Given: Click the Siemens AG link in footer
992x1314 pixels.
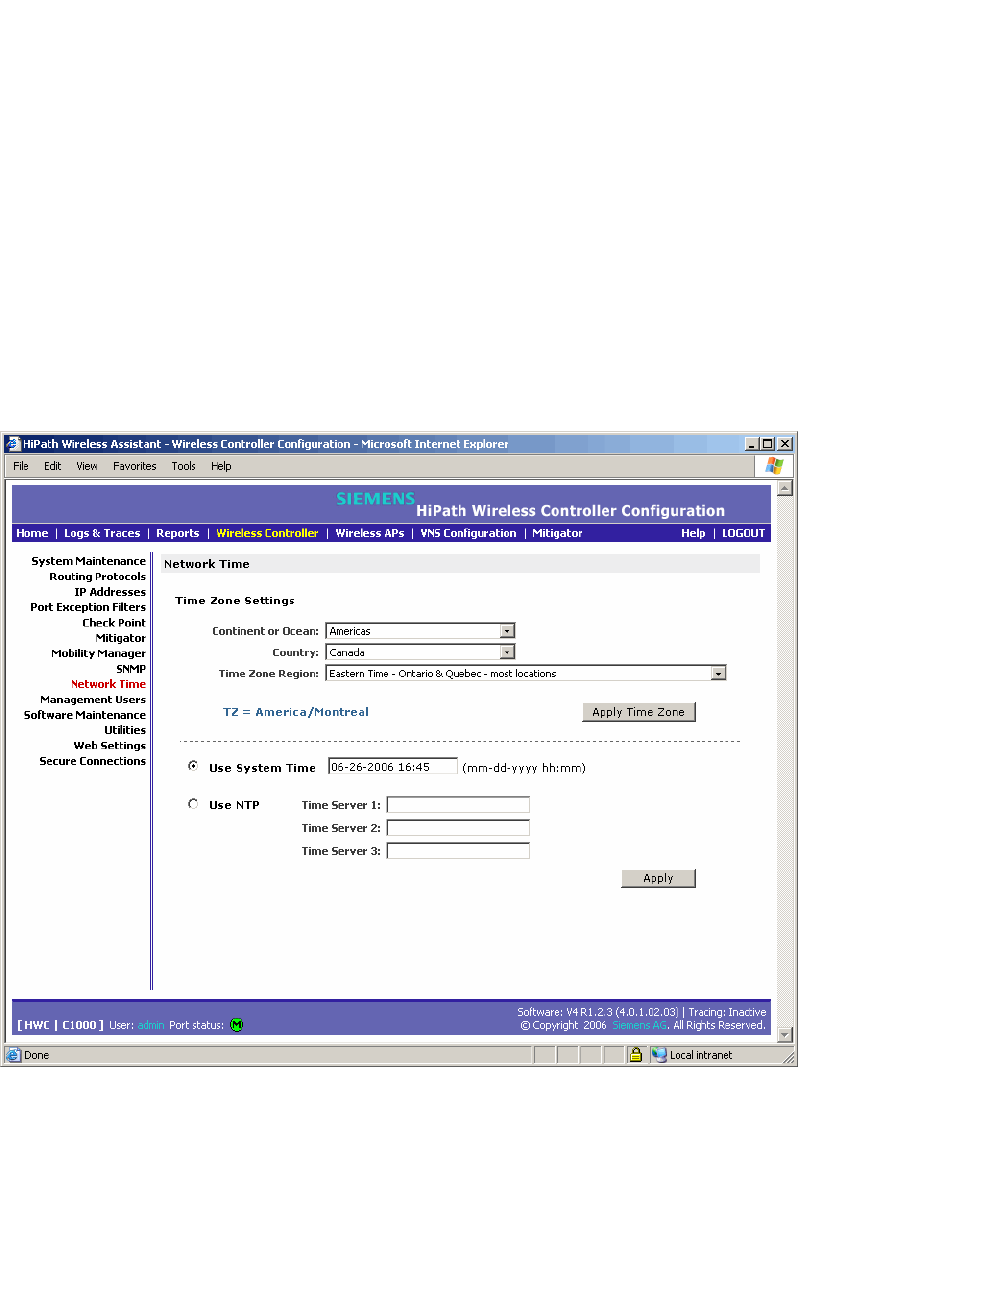Looking at the screenshot, I should [639, 1025].
